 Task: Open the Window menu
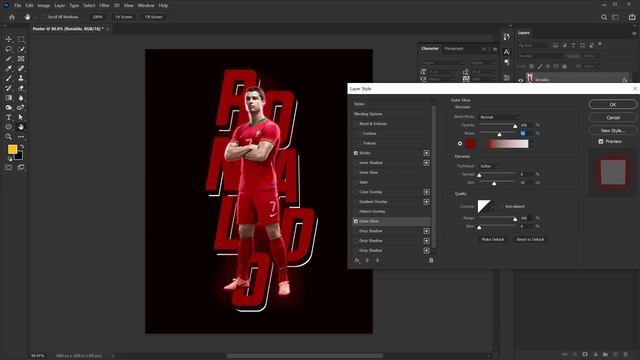coord(146,6)
